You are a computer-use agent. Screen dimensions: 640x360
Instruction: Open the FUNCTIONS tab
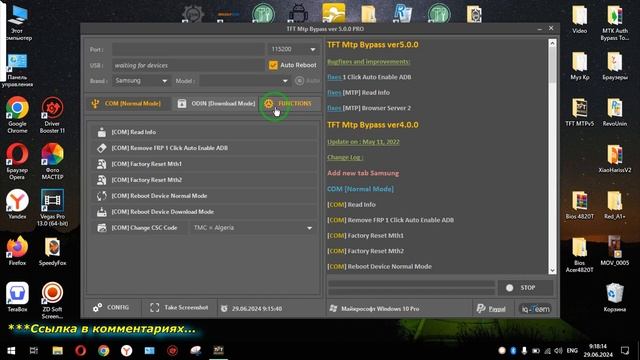pos(290,104)
